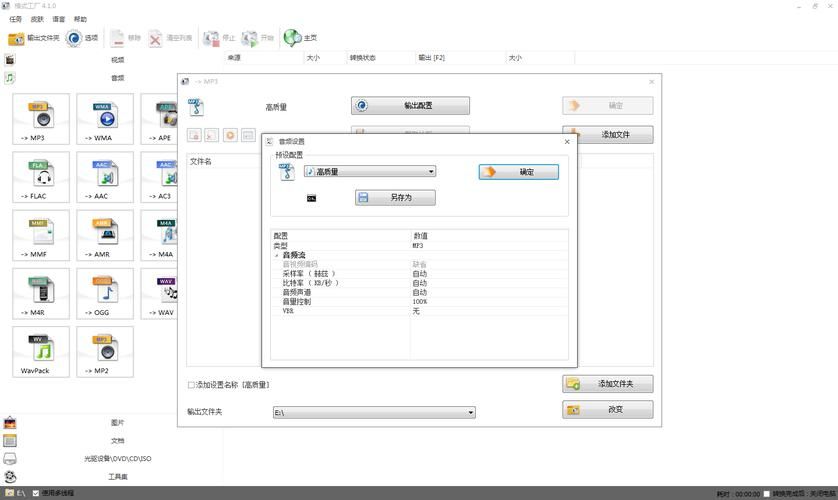
Task: Click the WavPack format icon
Action: (x=41, y=350)
